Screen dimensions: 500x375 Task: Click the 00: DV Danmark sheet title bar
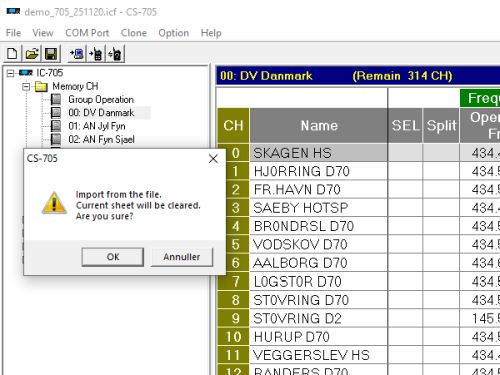[358, 76]
